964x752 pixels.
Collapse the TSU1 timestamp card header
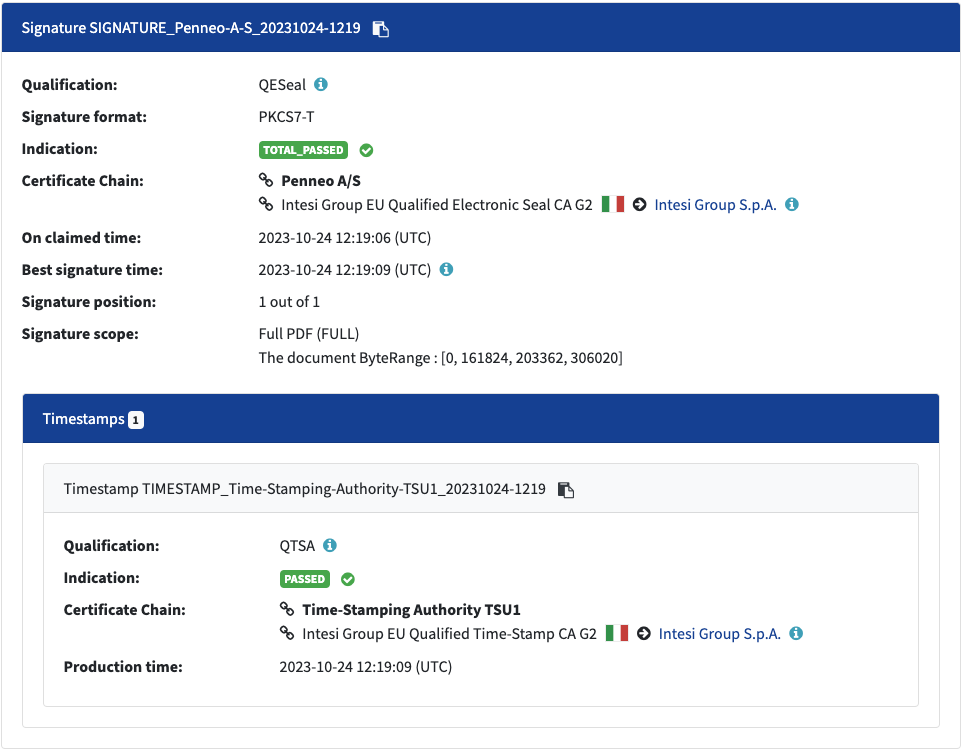point(481,488)
